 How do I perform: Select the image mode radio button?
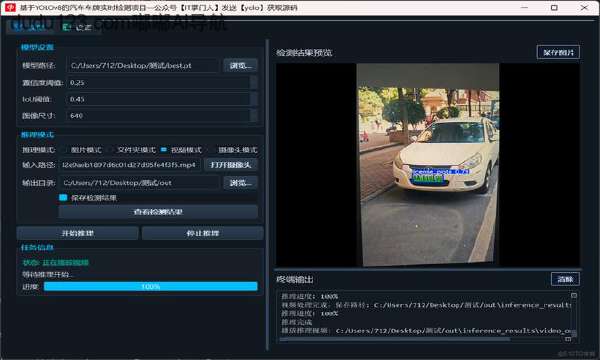tap(65, 150)
